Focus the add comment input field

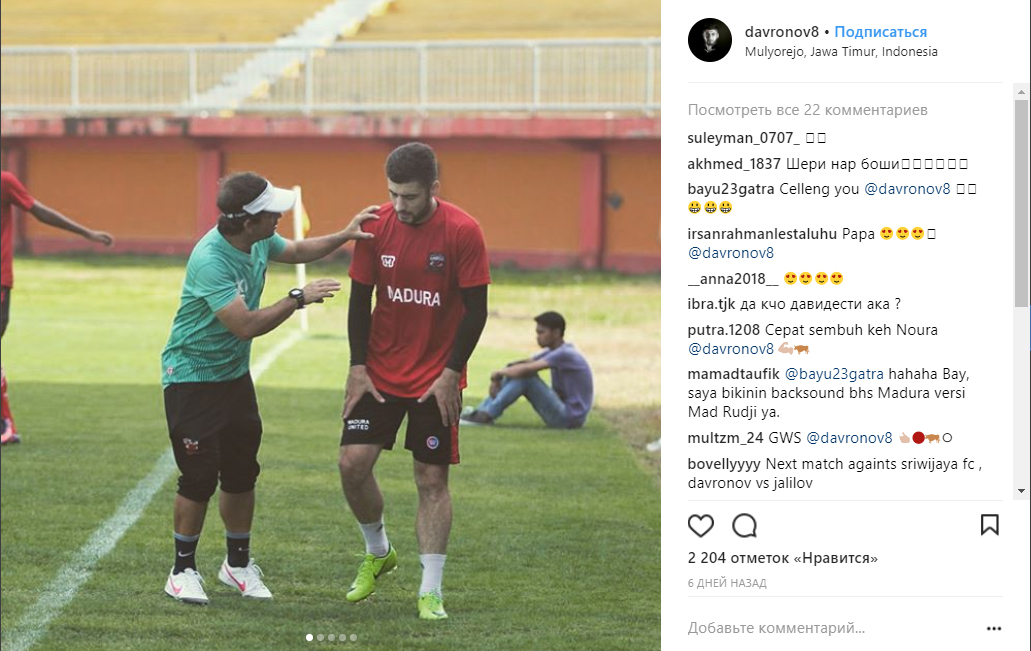pos(834,628)
